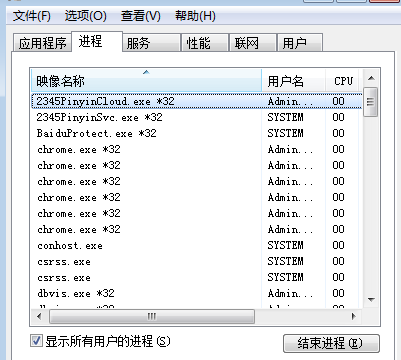The image size is (401, 360).
Task: Select the 进程 tab
Action: (x=97, y=42)
